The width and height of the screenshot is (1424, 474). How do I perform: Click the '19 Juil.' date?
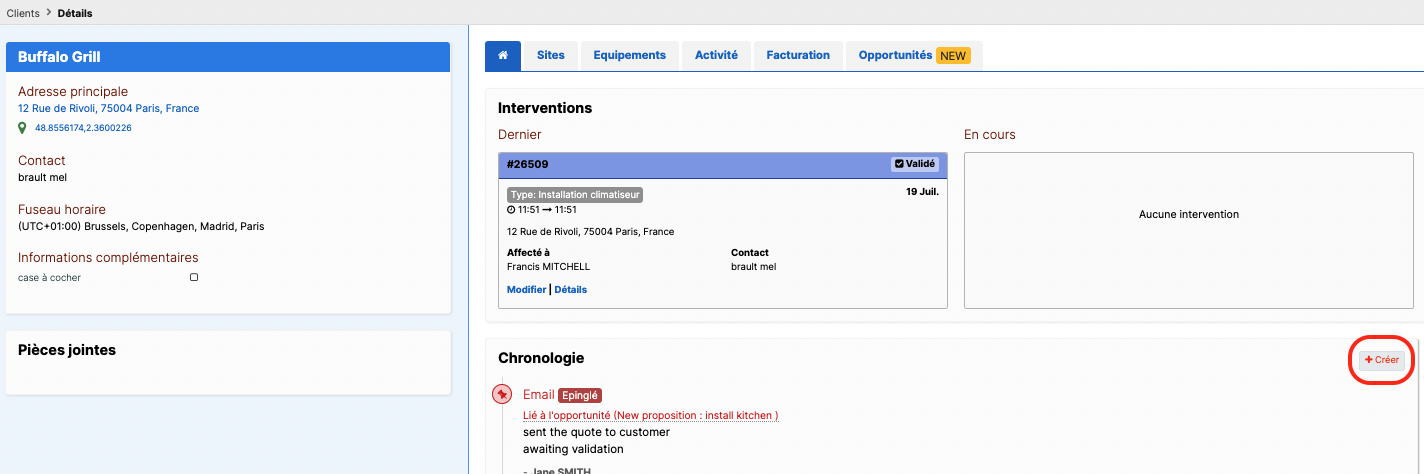[922, 191]
